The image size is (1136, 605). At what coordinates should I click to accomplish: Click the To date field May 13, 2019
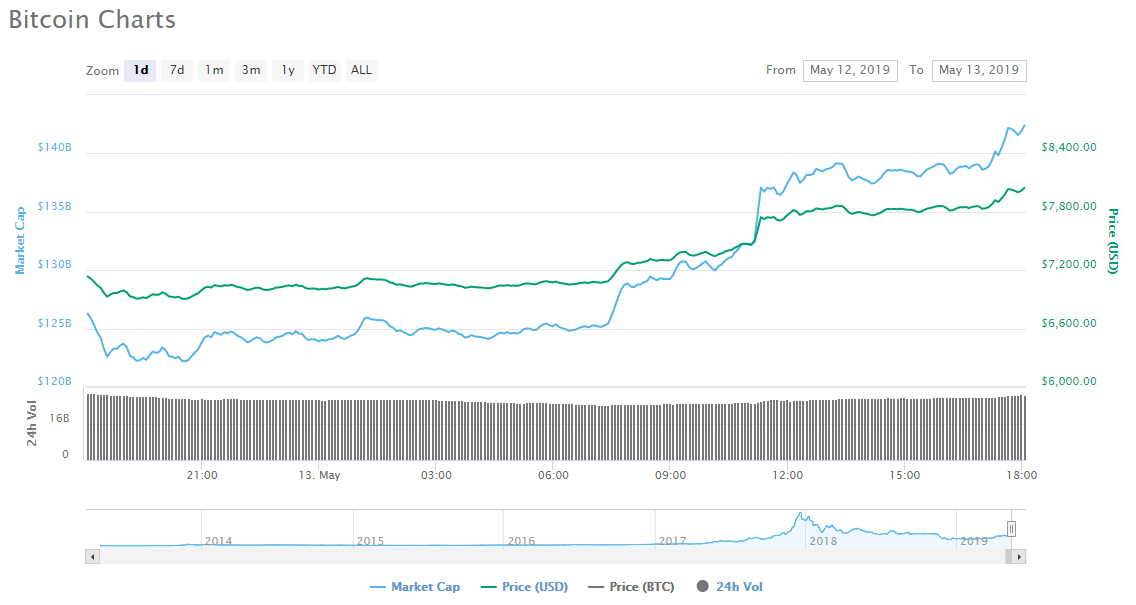(x=978, y=70)
